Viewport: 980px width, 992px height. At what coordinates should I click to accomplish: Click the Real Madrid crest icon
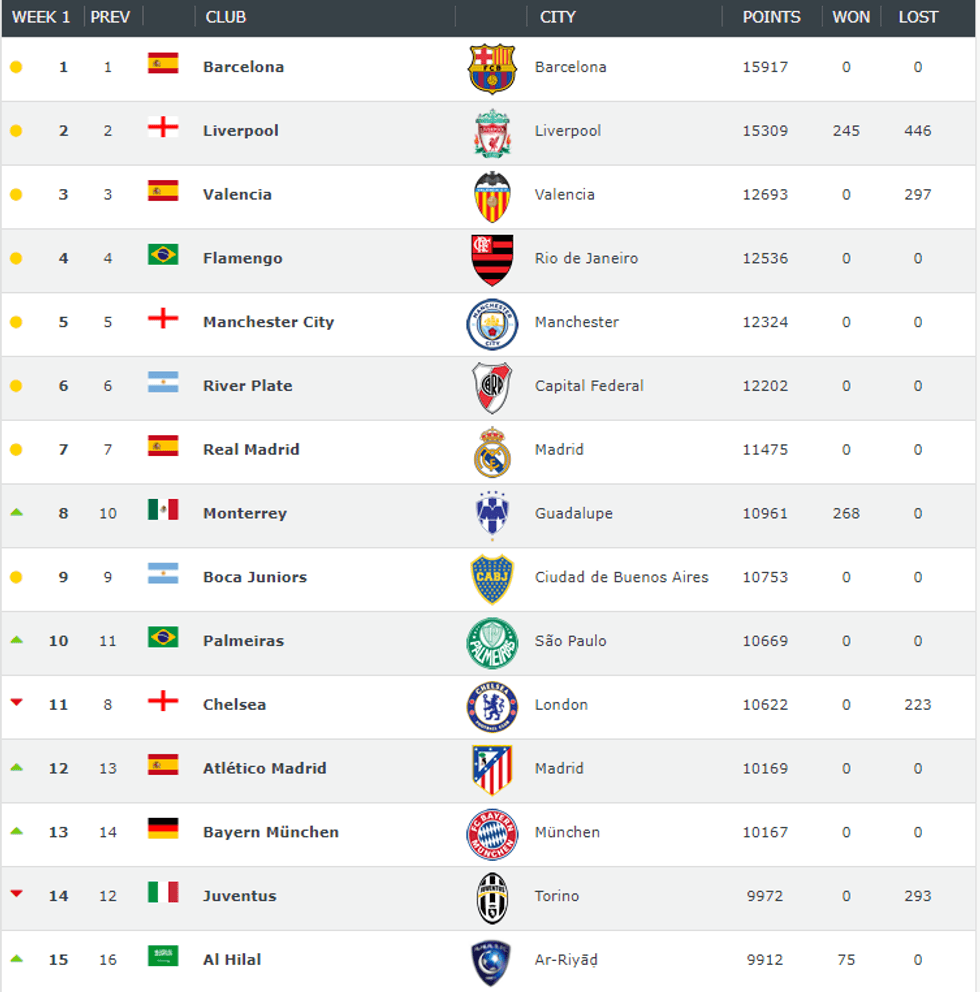tap(492, 451)
